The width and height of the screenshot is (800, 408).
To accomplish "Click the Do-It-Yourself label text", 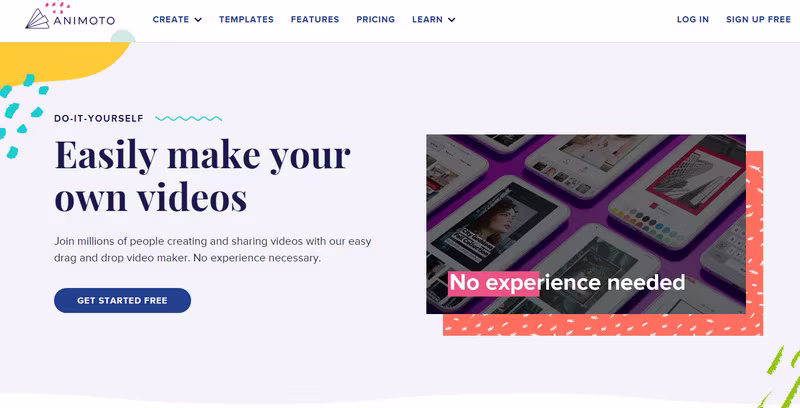I will coord(99,118).
